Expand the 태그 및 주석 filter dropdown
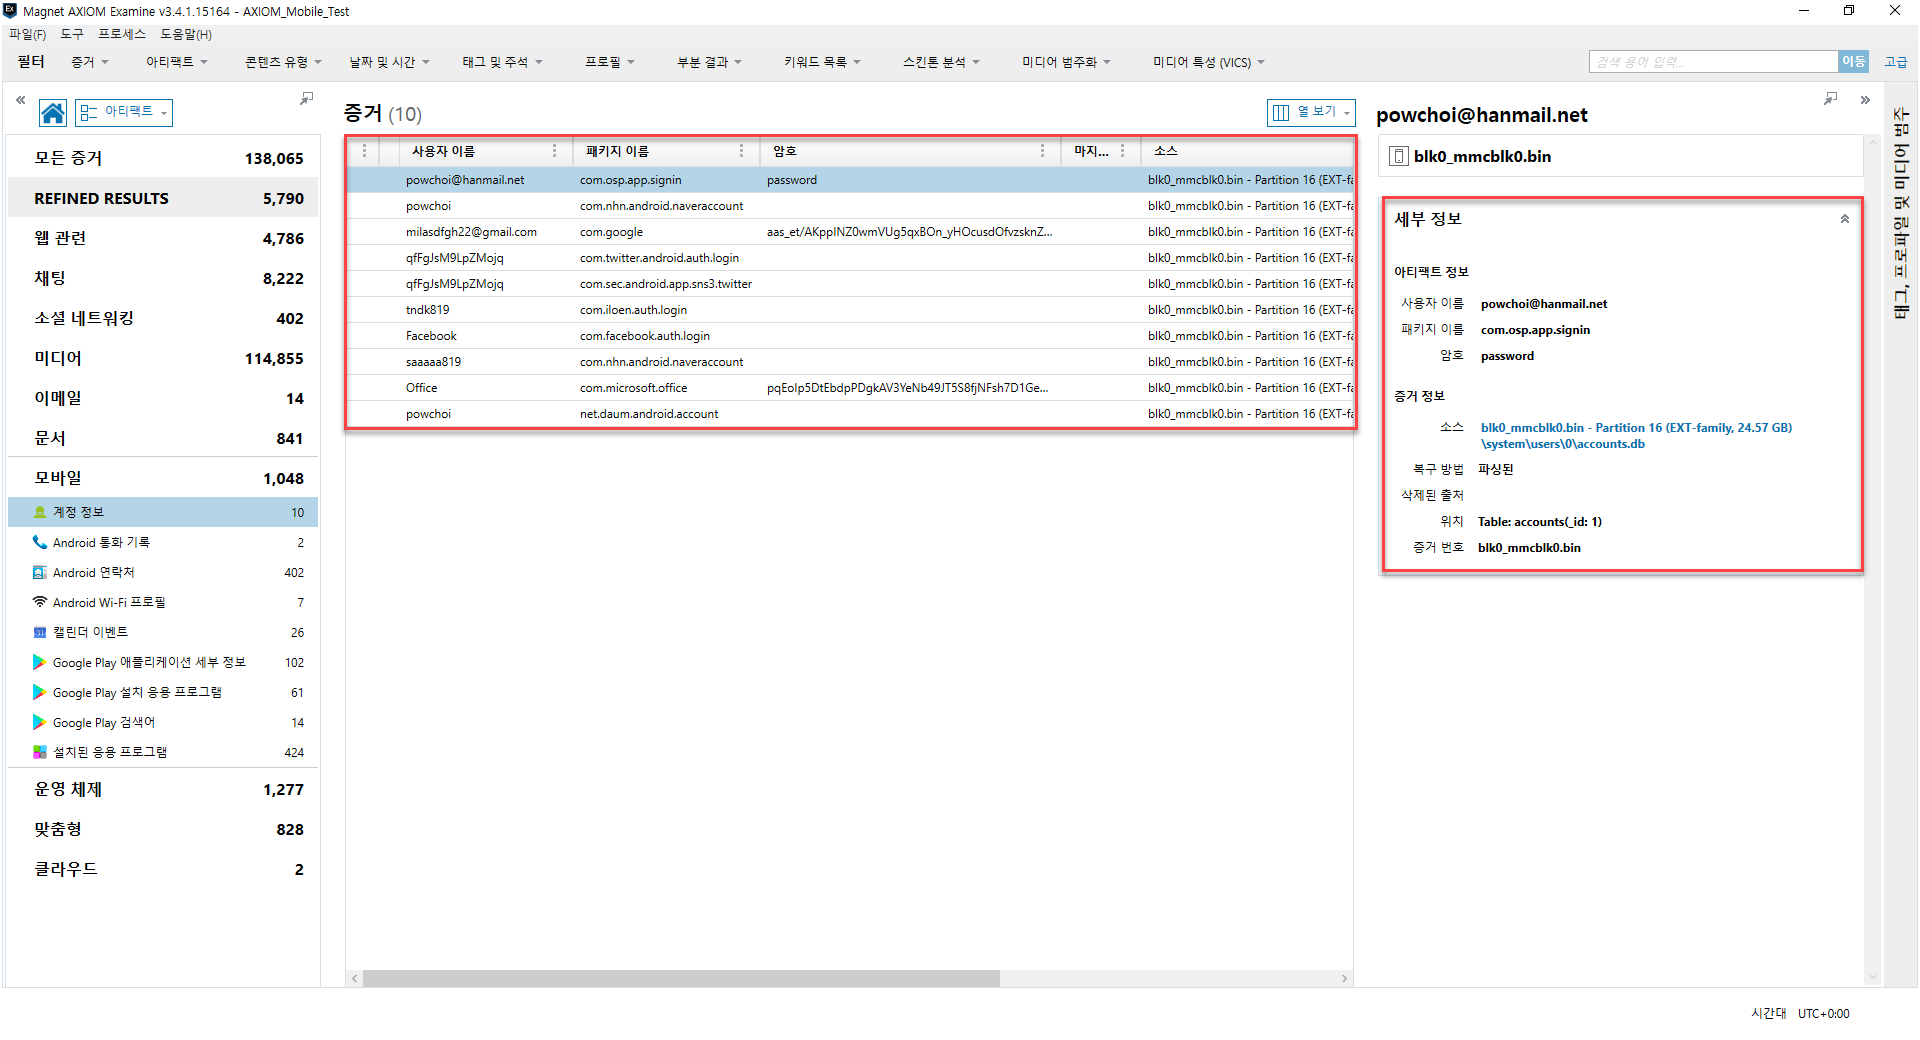 502,62
